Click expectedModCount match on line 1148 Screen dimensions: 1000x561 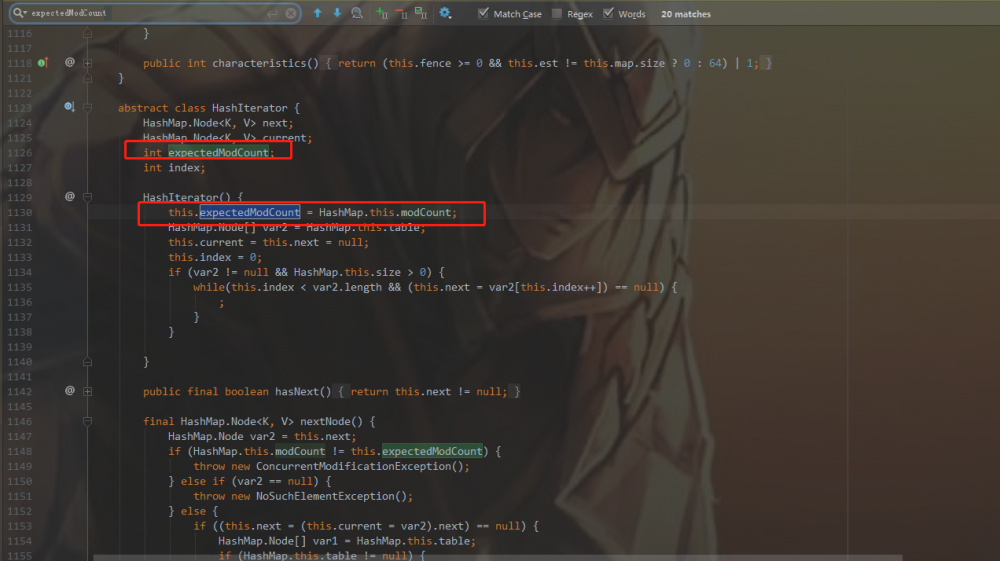tap(432, 451)
